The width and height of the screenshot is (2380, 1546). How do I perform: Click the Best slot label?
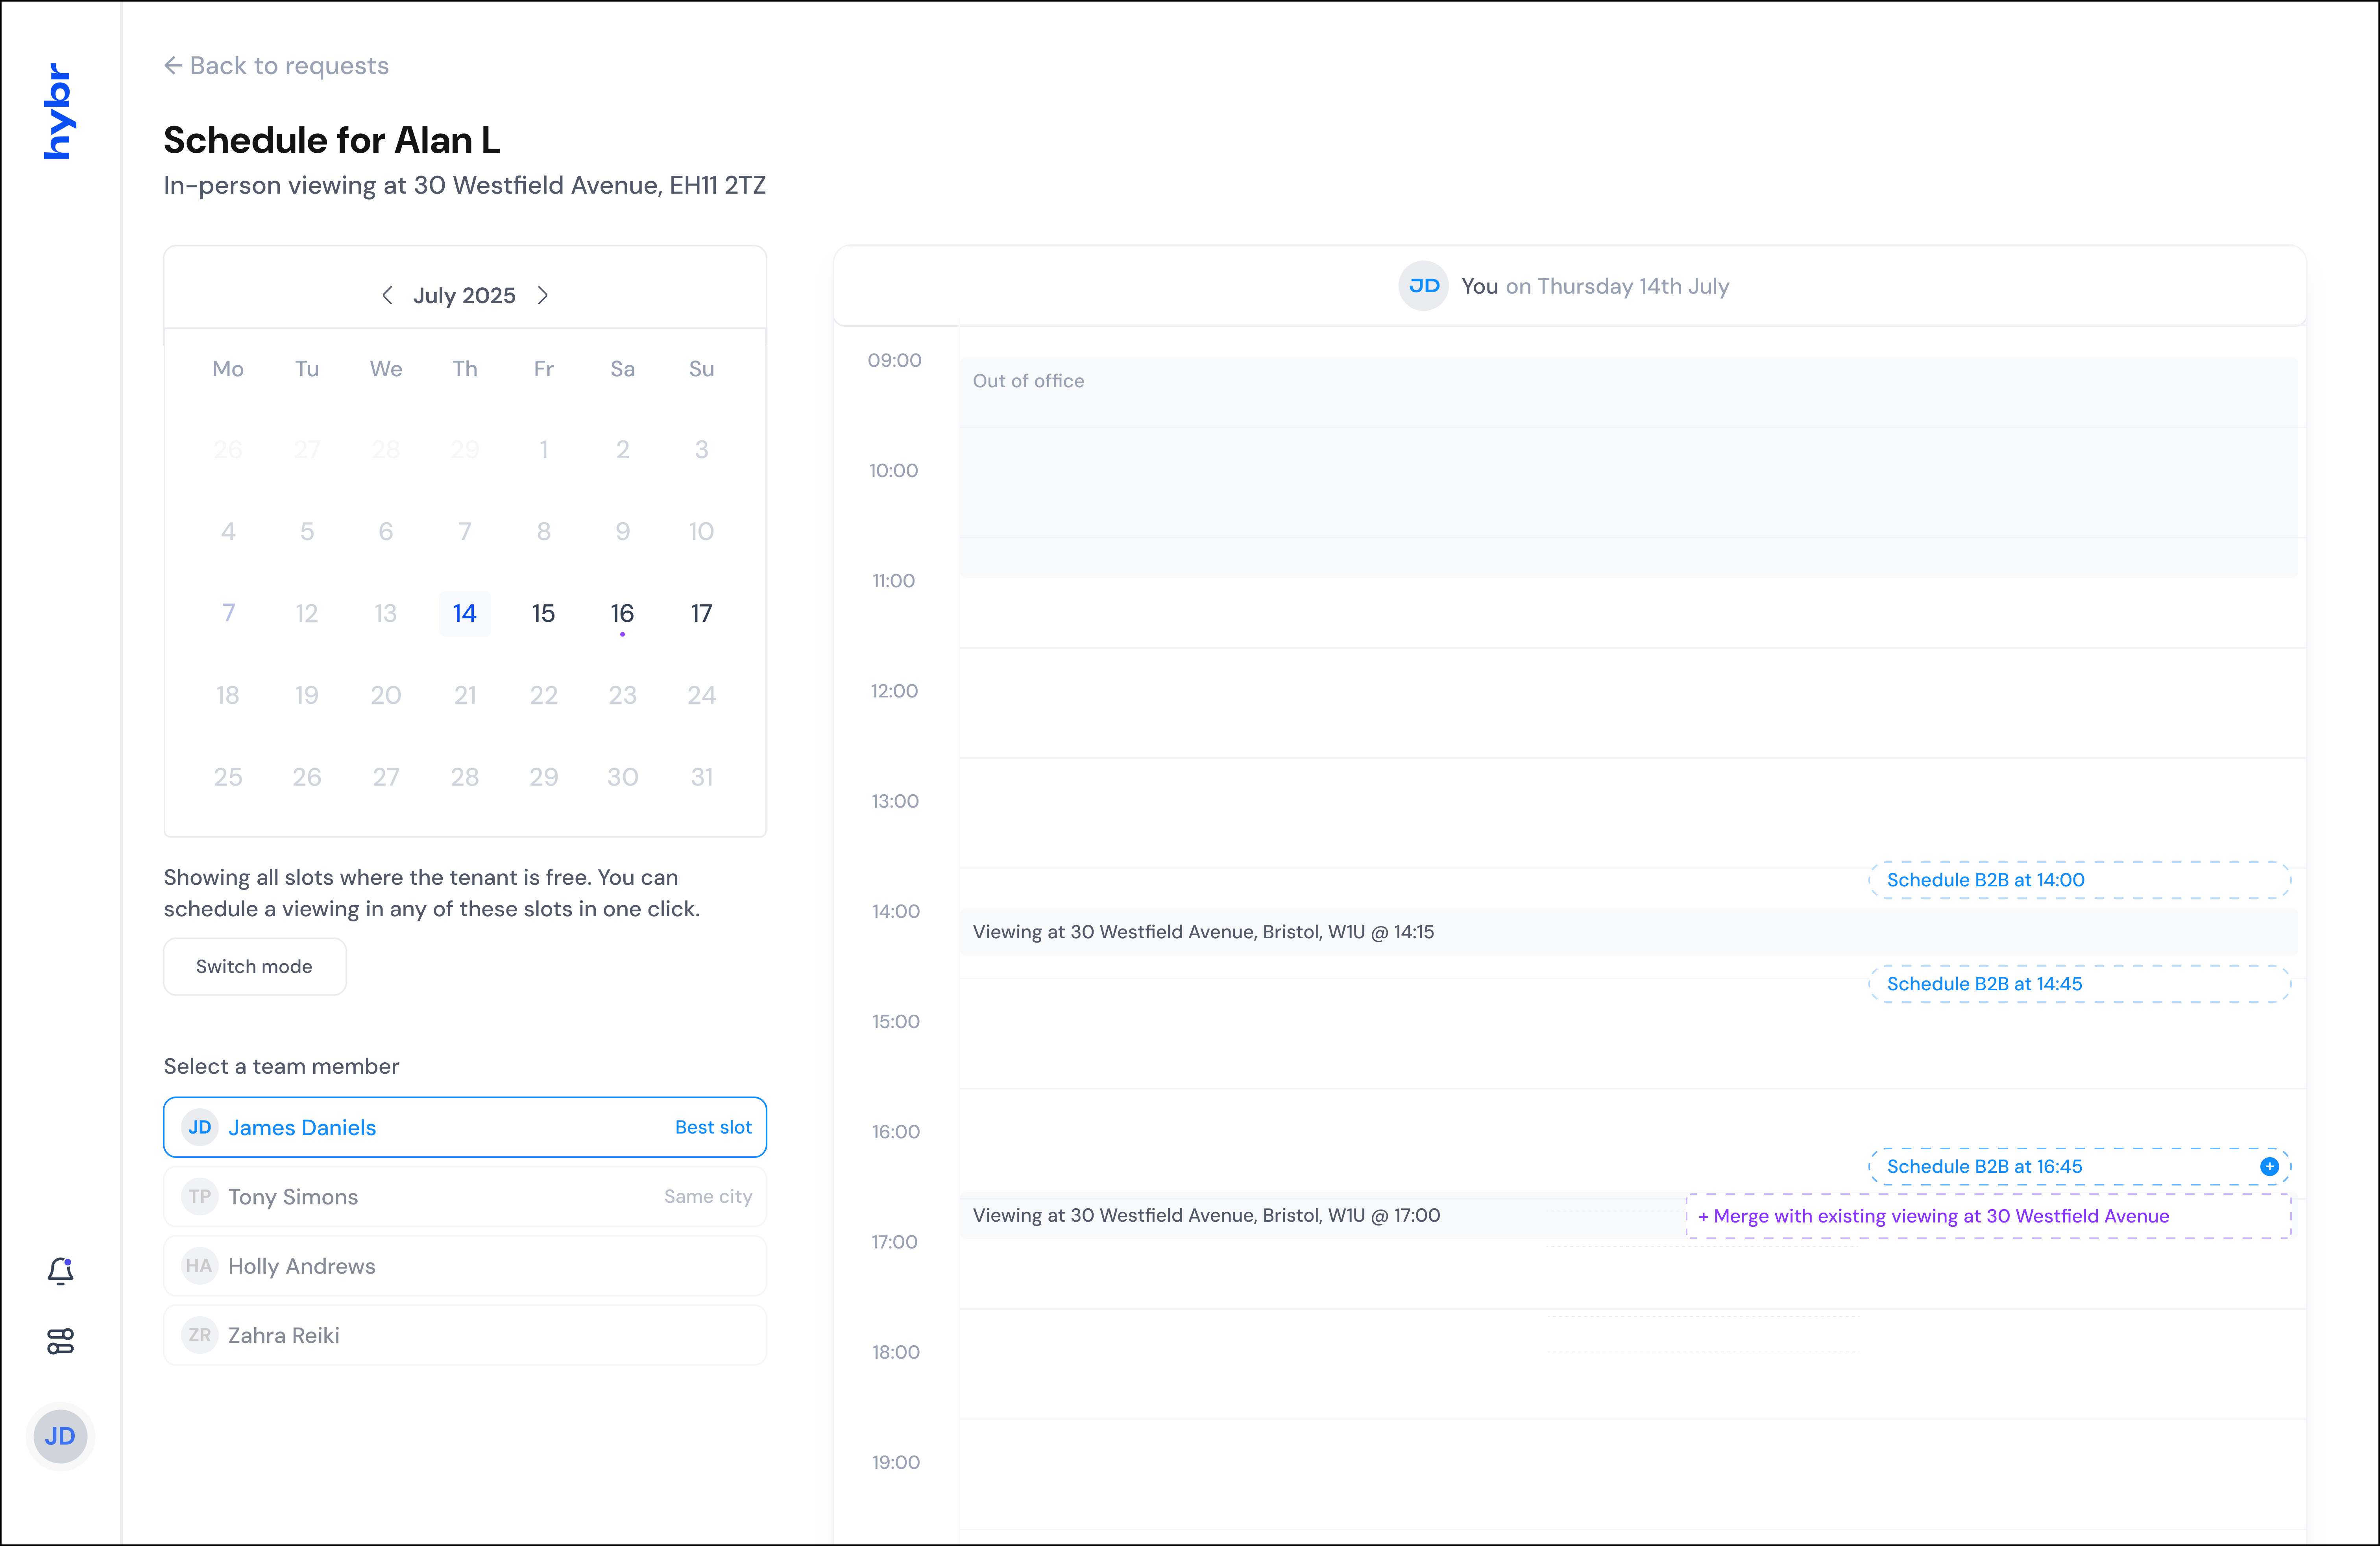(x=713, y=1127)
